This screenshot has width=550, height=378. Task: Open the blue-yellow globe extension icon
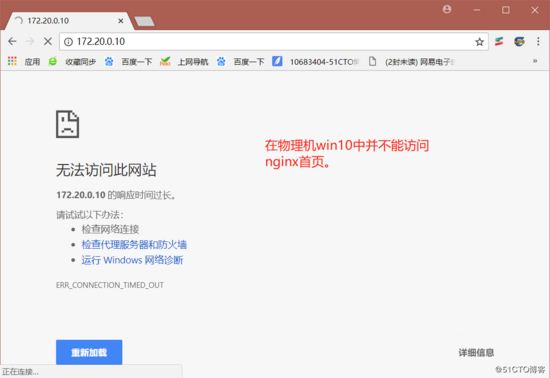tap(519, 41)
